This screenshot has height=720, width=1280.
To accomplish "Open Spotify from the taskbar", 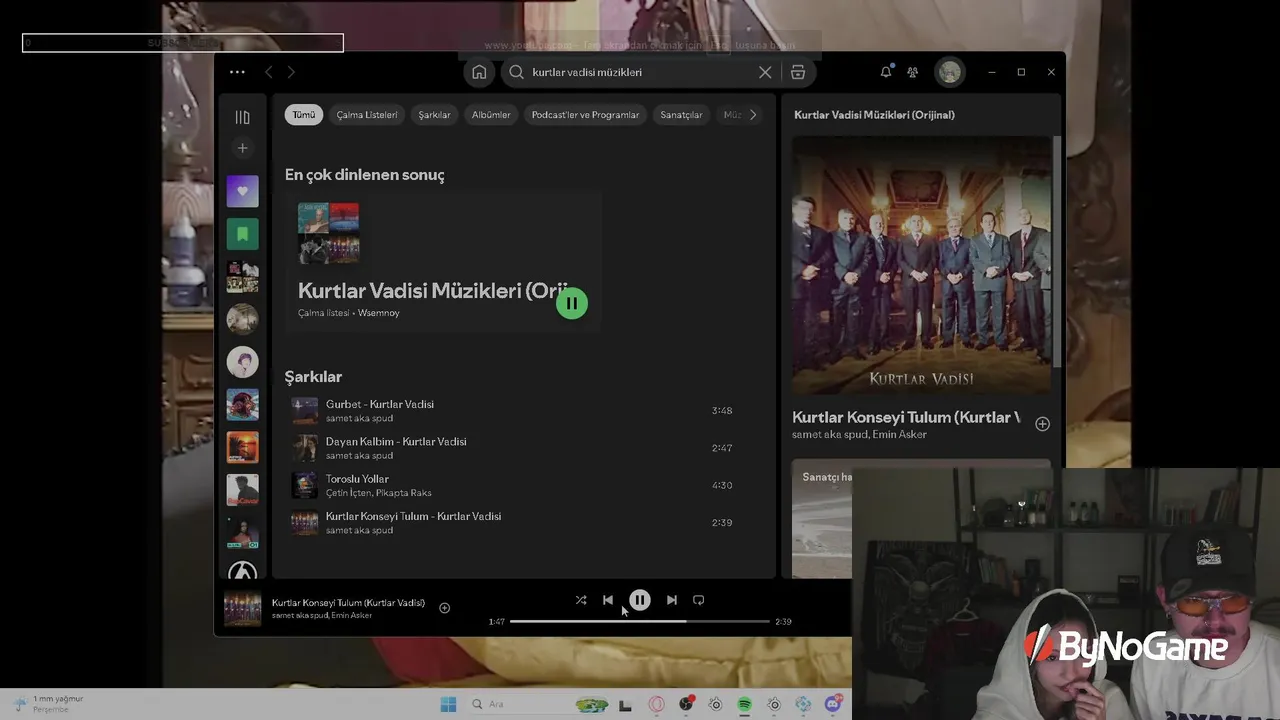I will click(x=745, y=704).
